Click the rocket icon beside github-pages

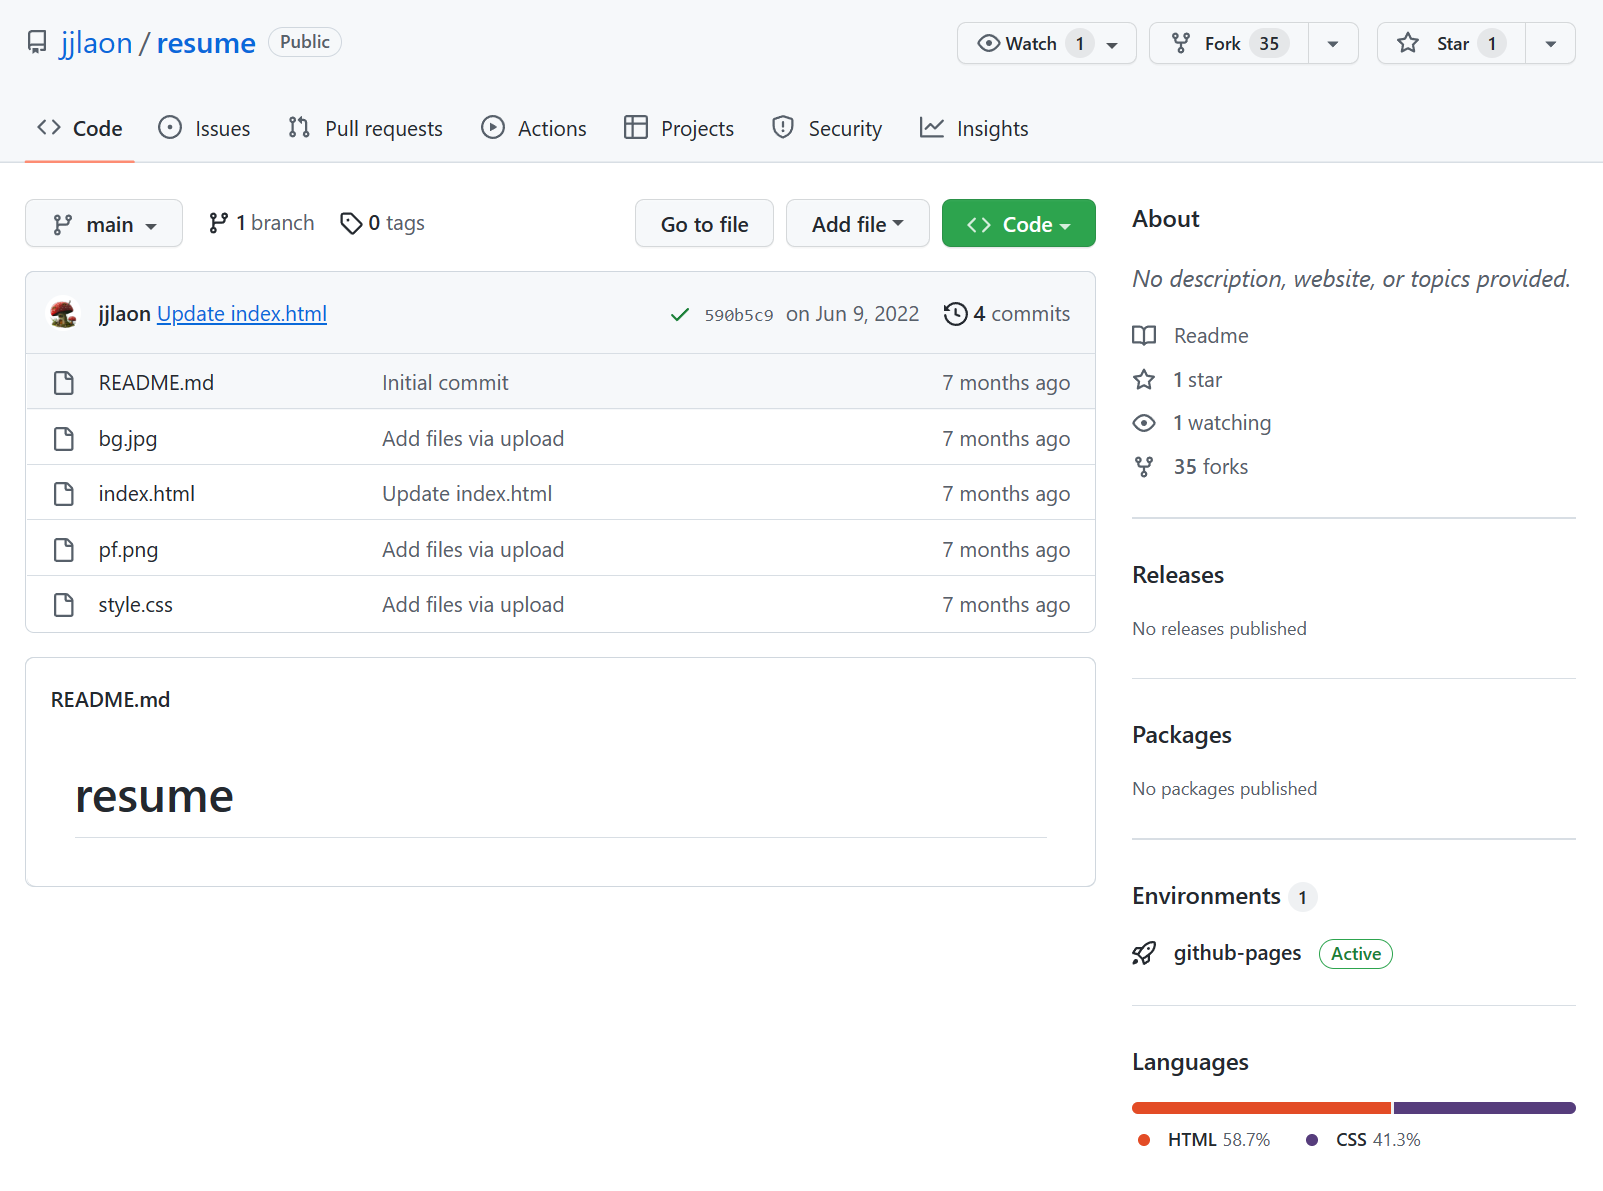click(x=1144, y=954)
